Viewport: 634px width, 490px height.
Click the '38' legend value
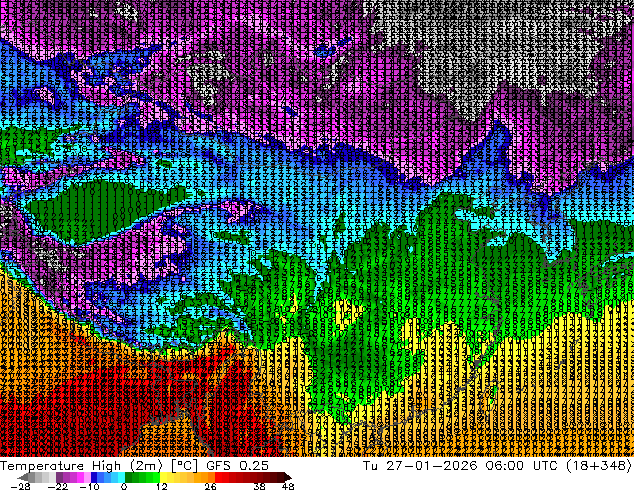click(260, 486)
